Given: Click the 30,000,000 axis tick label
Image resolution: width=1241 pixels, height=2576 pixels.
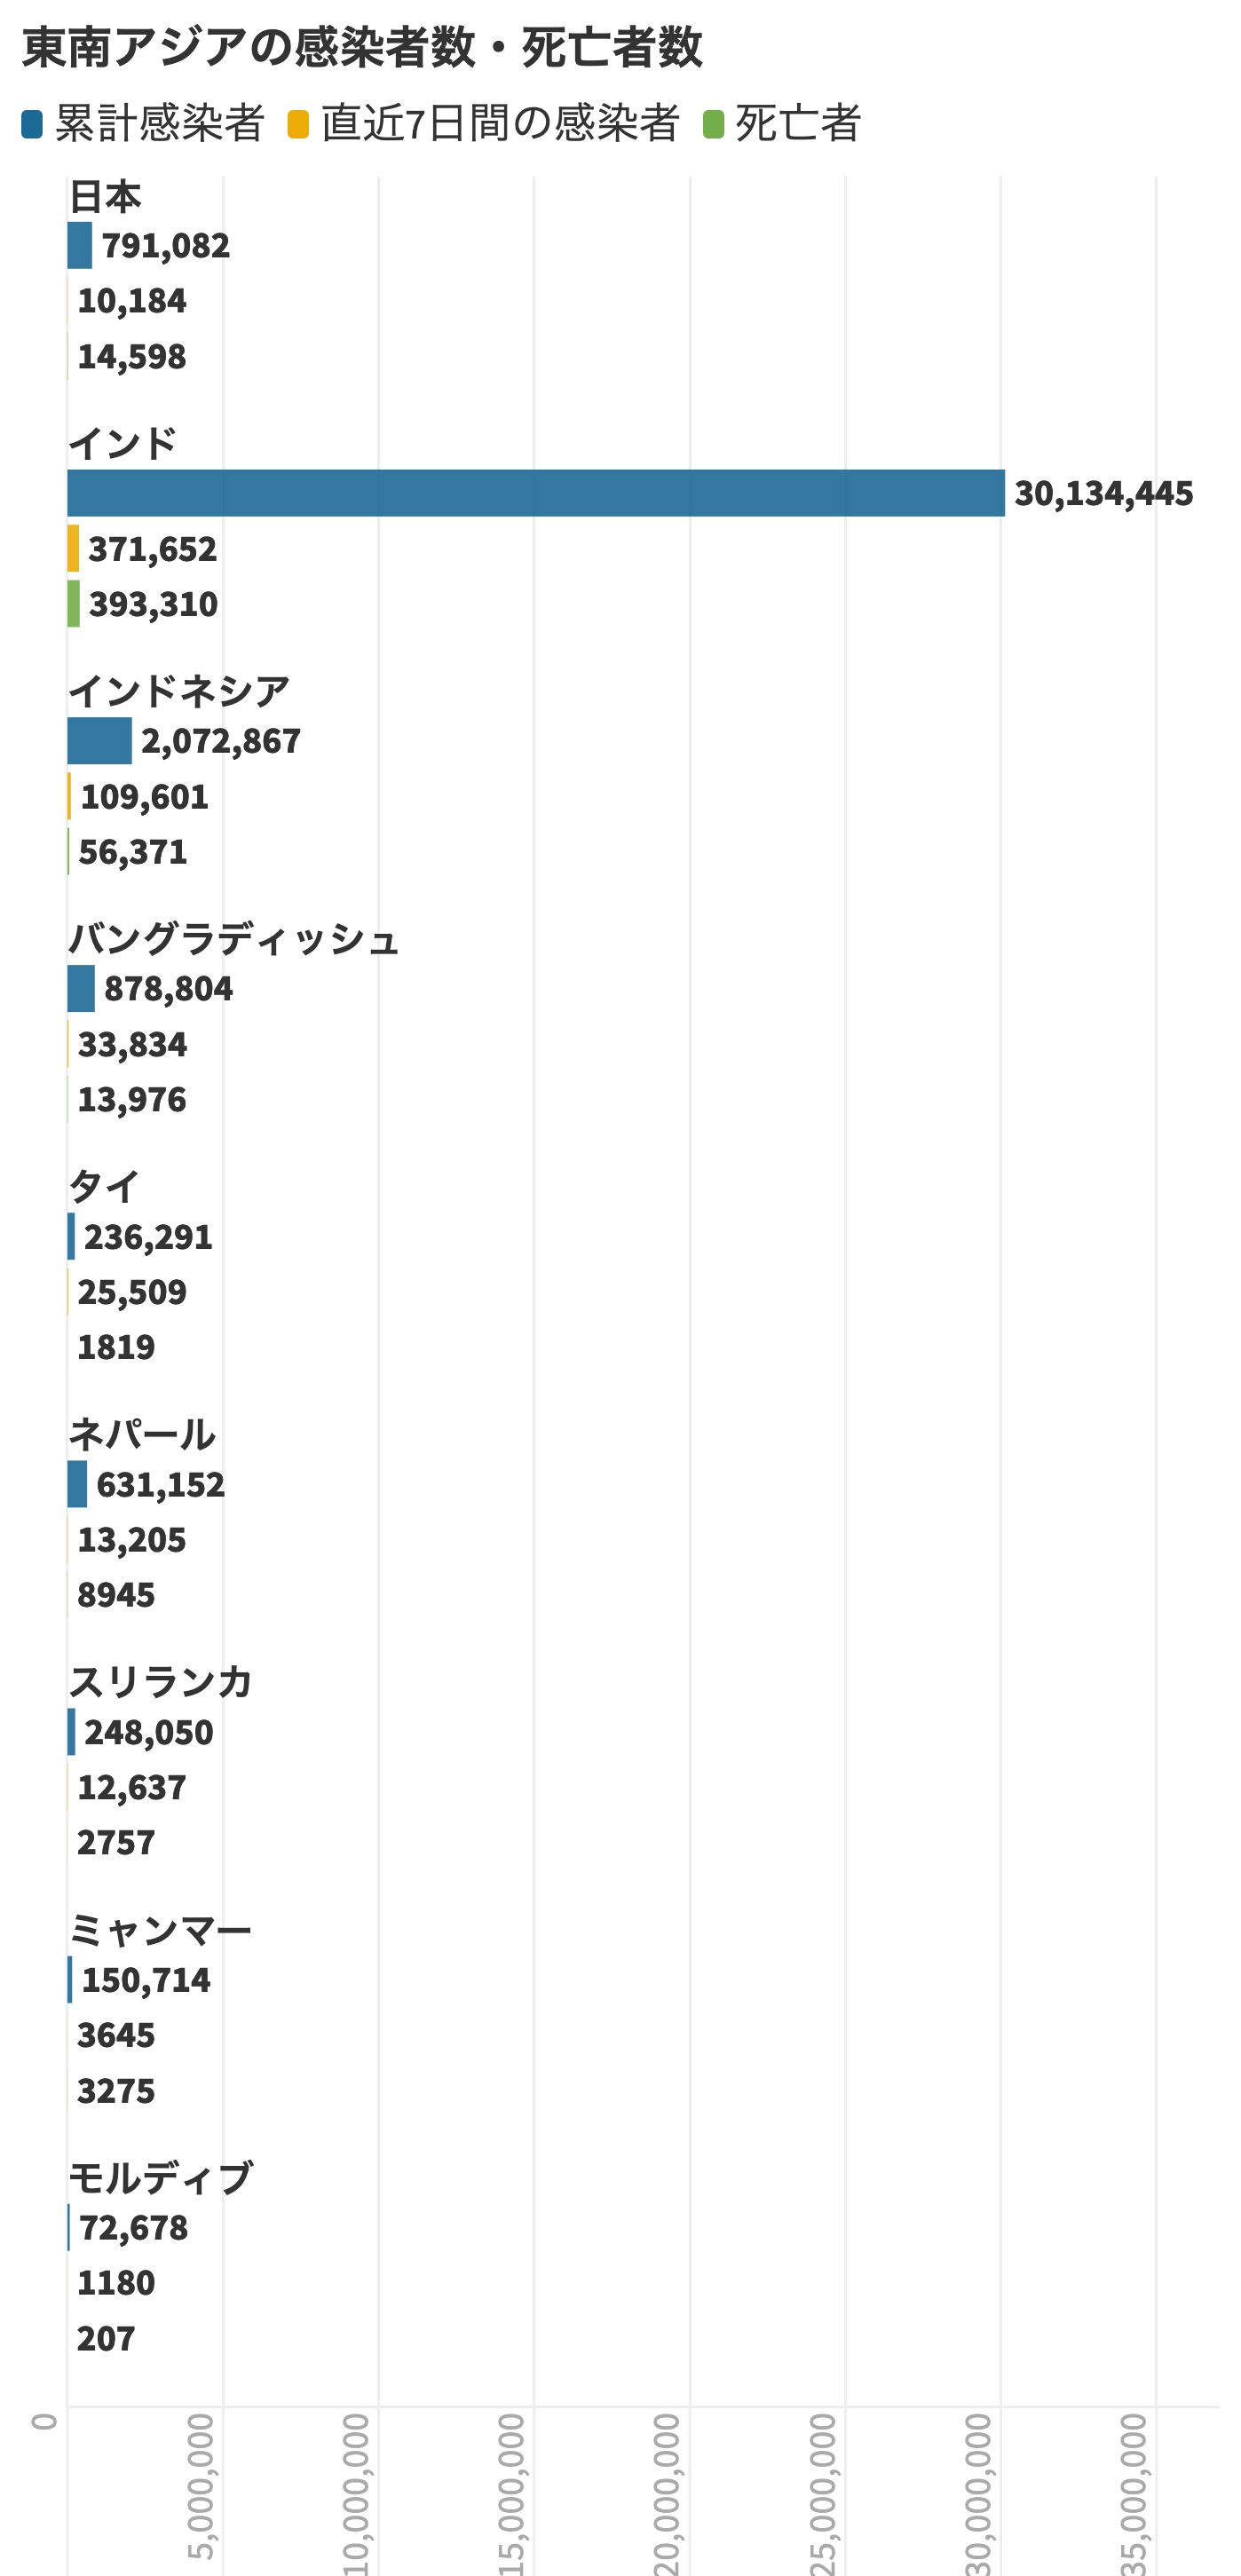Looking at the screenshot, I should [978, 2494].
